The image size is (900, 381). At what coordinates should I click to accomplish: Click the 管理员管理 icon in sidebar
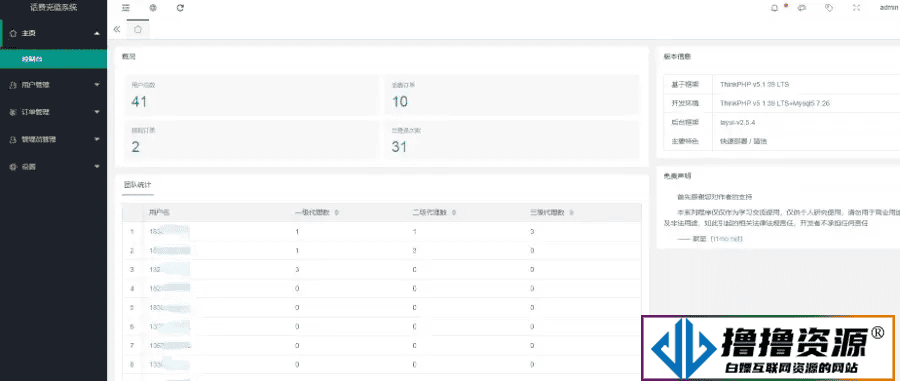(13, 139)
